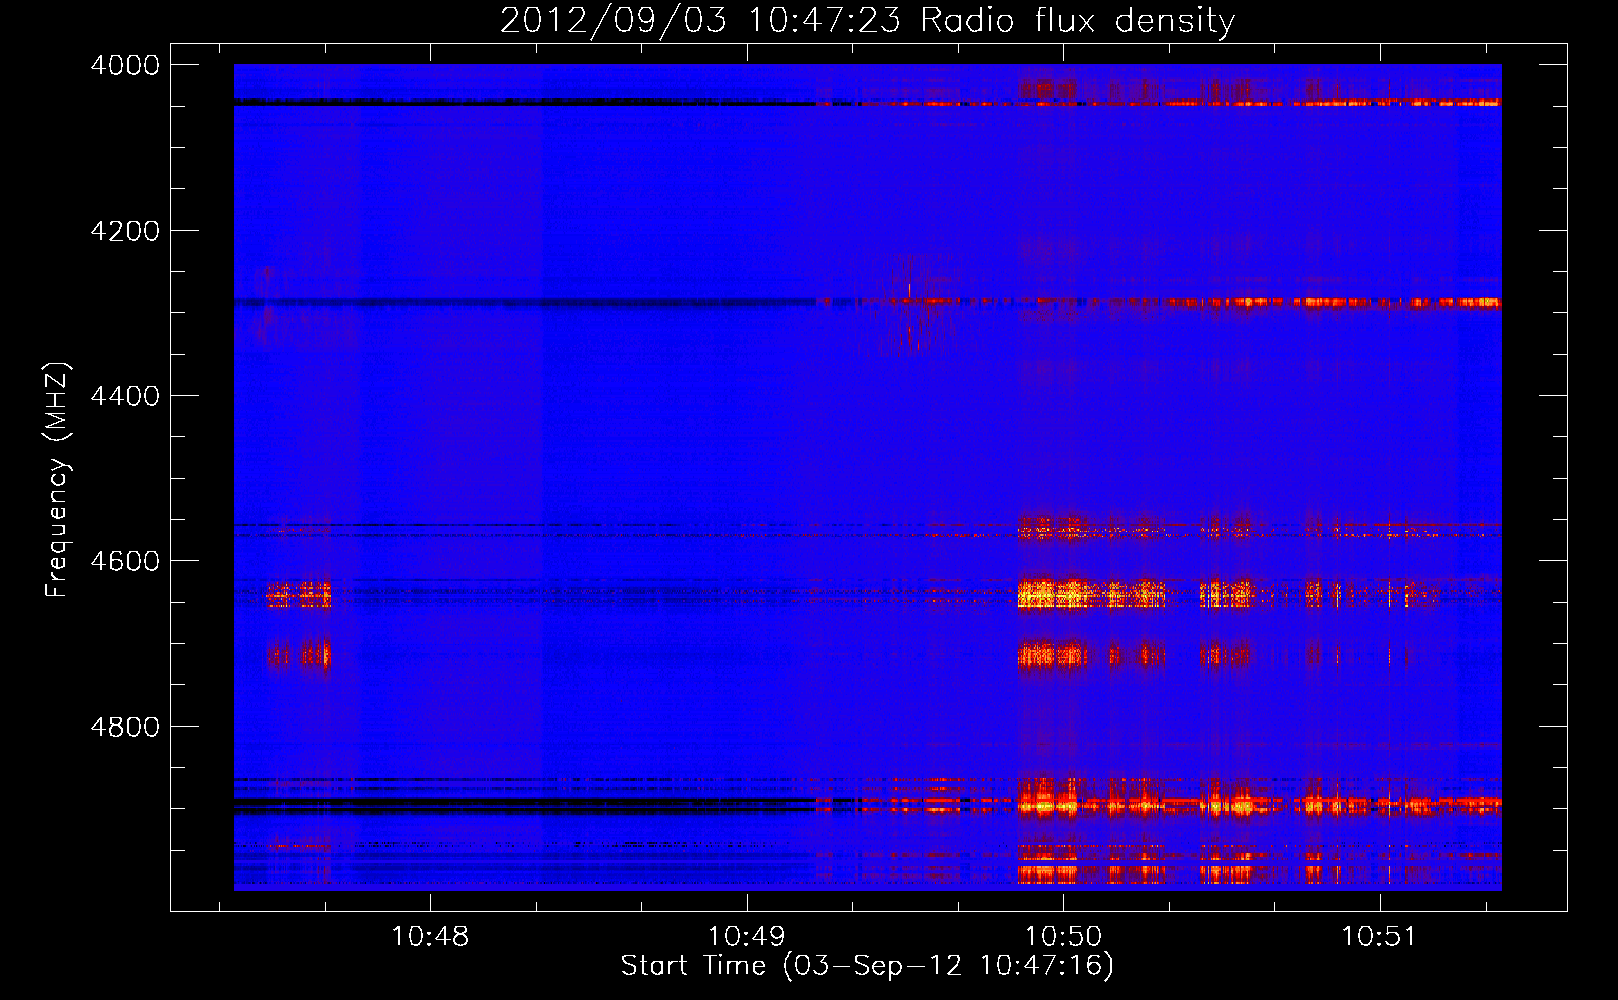
Task: Click the 4600 frequency tick label
Action: point(125,561)
